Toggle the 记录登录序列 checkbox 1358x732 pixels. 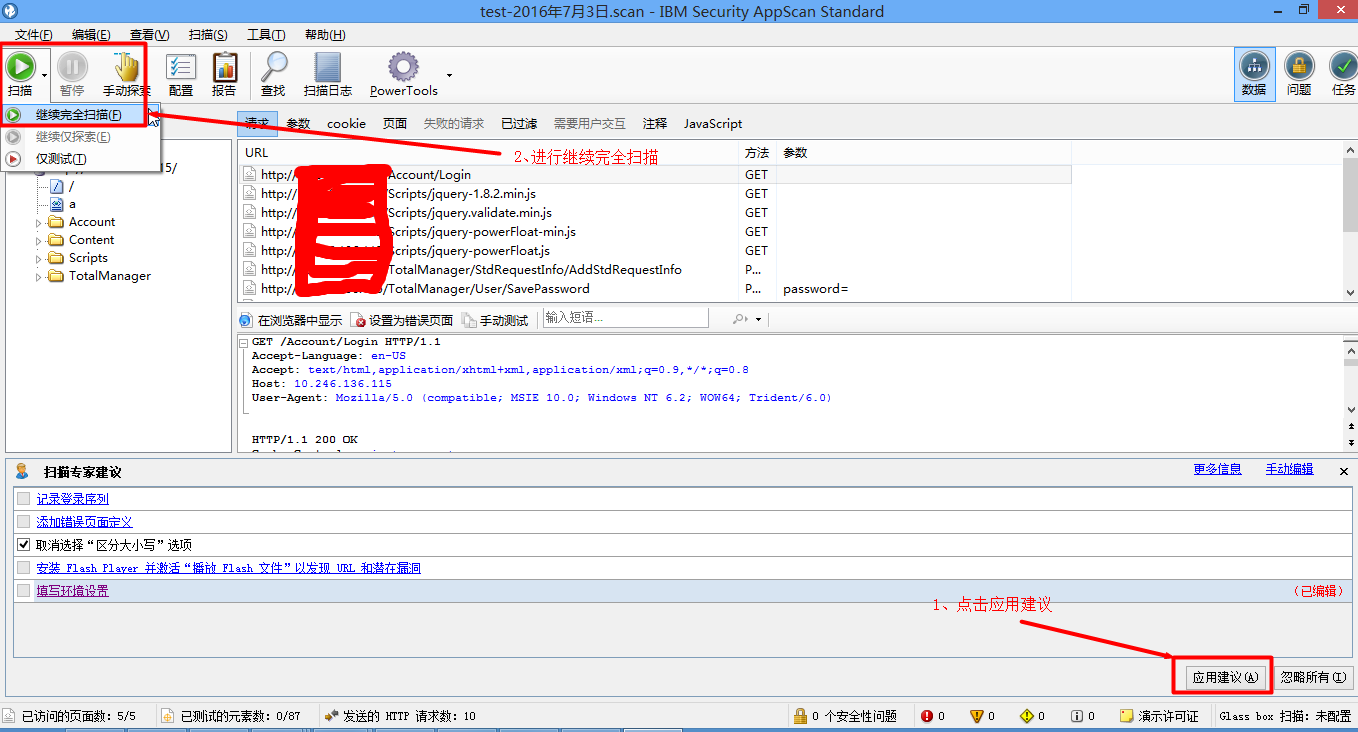[24, 498]
